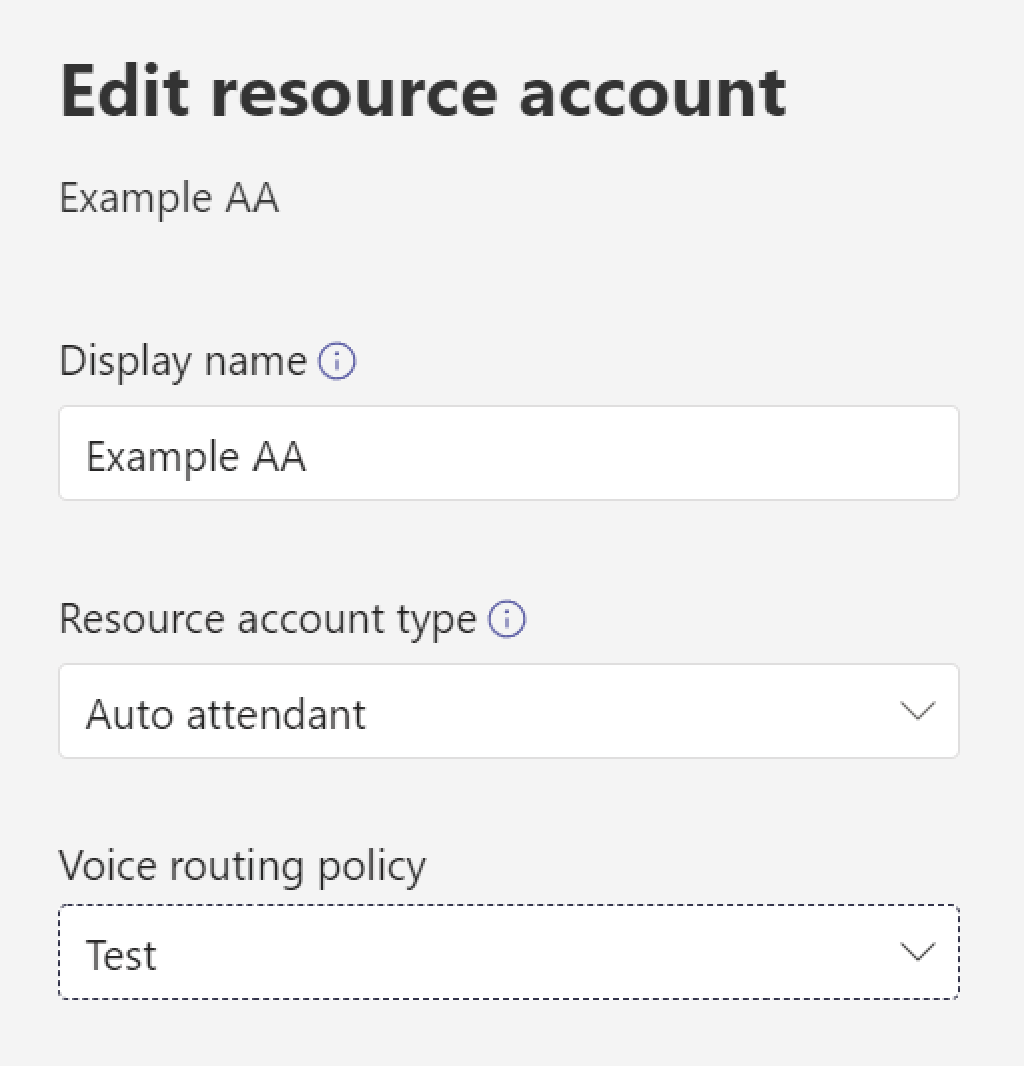Click the Example AA subtitle label
Viewport: 1024px width, 1066px height.
(169, 197)
